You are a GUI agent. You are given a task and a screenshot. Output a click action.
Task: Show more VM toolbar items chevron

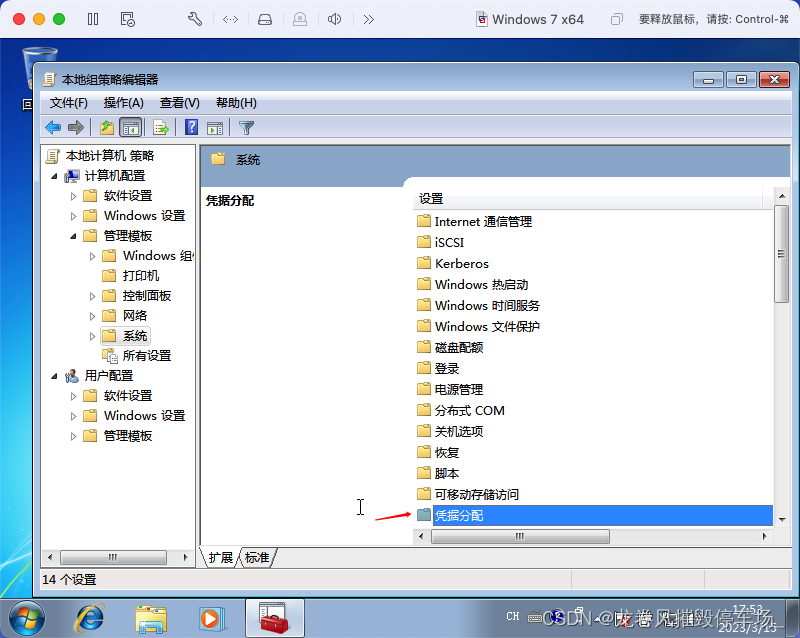point(369,19)
